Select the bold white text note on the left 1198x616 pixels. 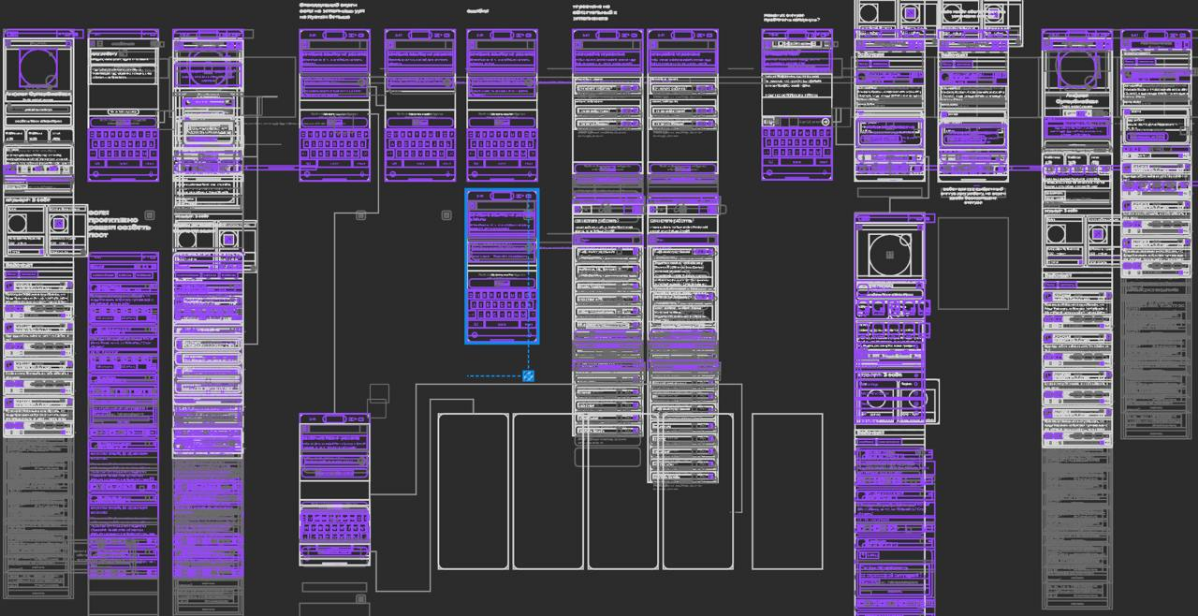[119, 225]
